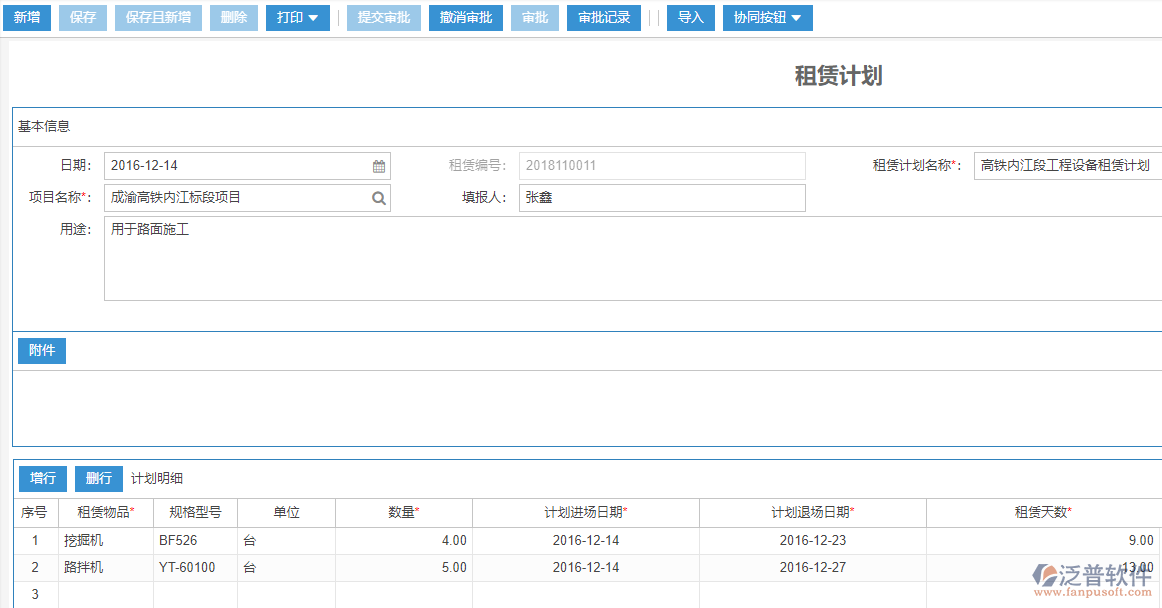Add a row with 增行 button

point(43,478)
